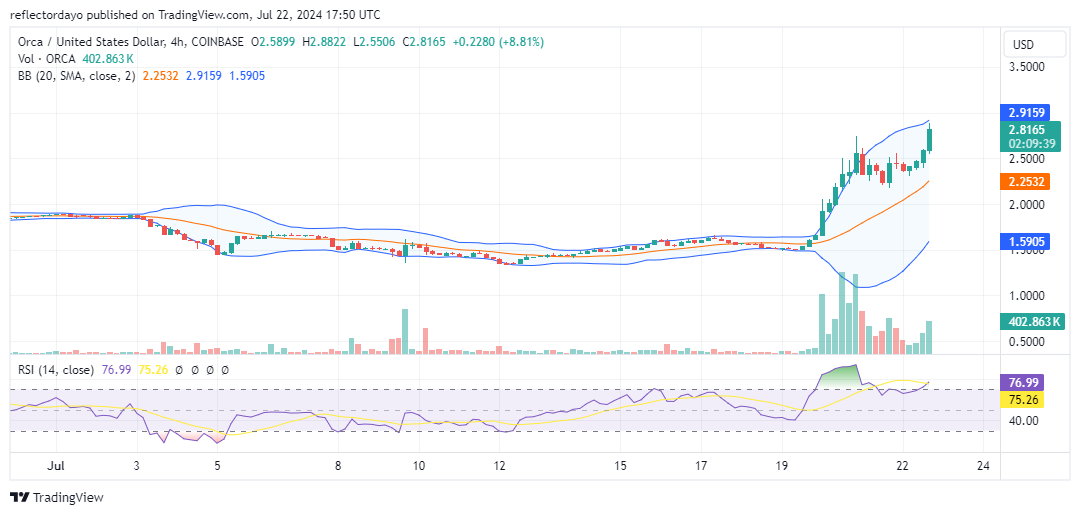Click the RSI (14, close) legend
The image size is (1080, 515).
pyautogui.click(x=56, y=370)
